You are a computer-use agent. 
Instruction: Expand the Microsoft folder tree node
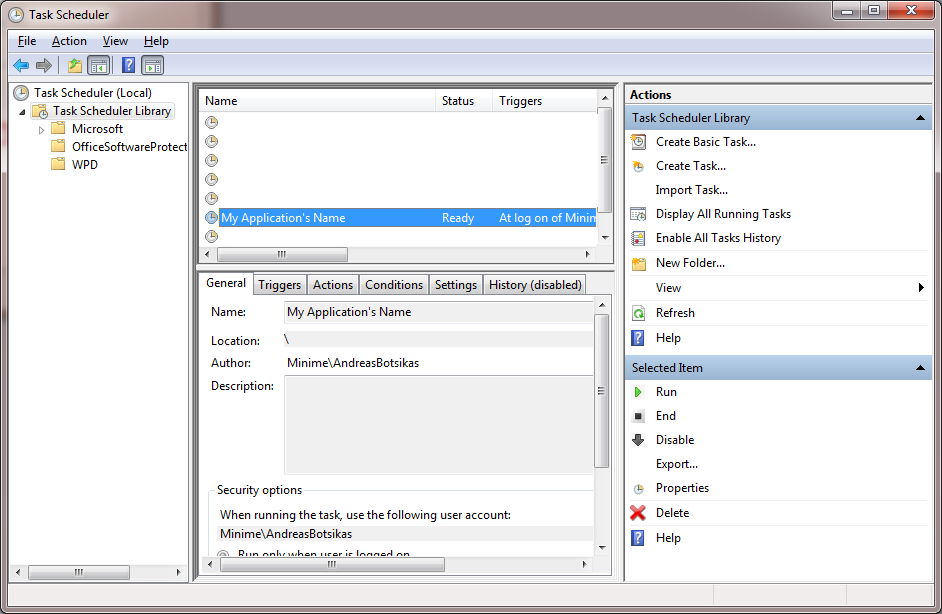coord(41,130)
